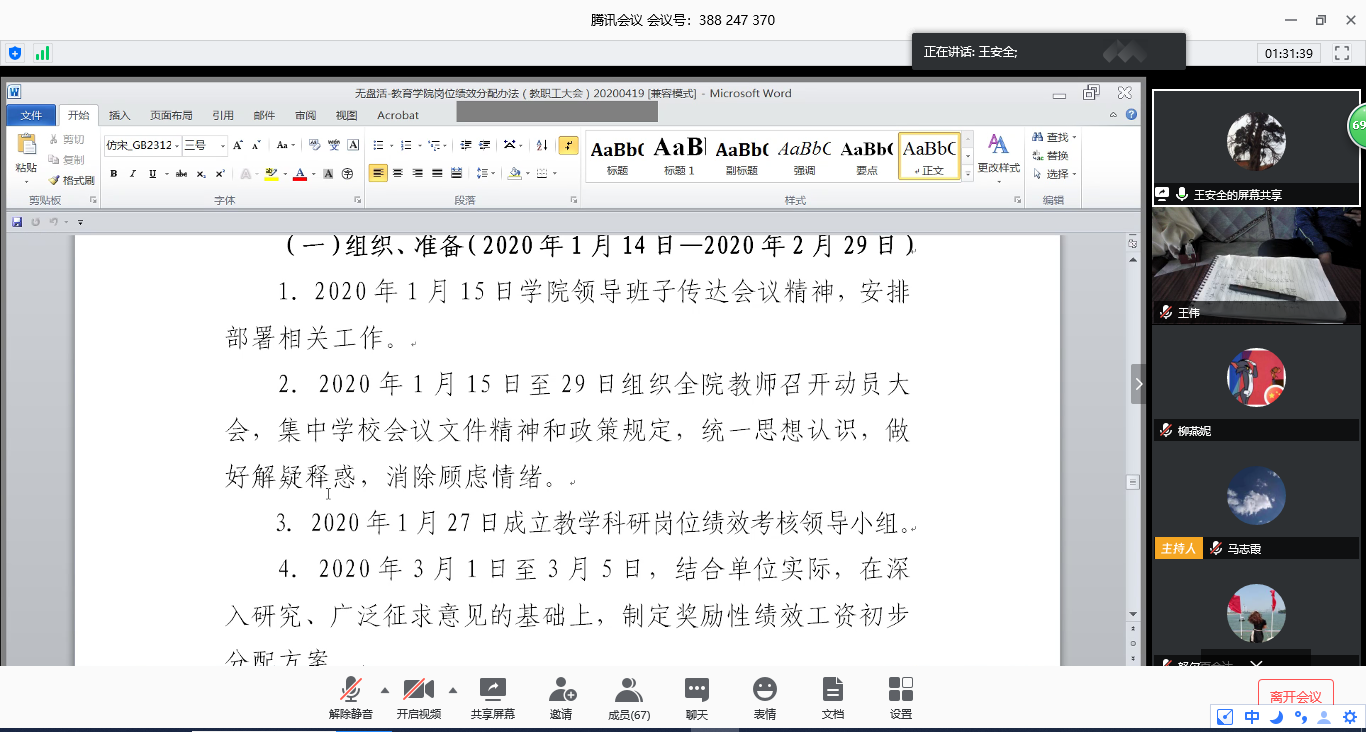Turn on camera with 开启视频
Viewport: 1366px width, 732px height.
[x=418, y=691]
